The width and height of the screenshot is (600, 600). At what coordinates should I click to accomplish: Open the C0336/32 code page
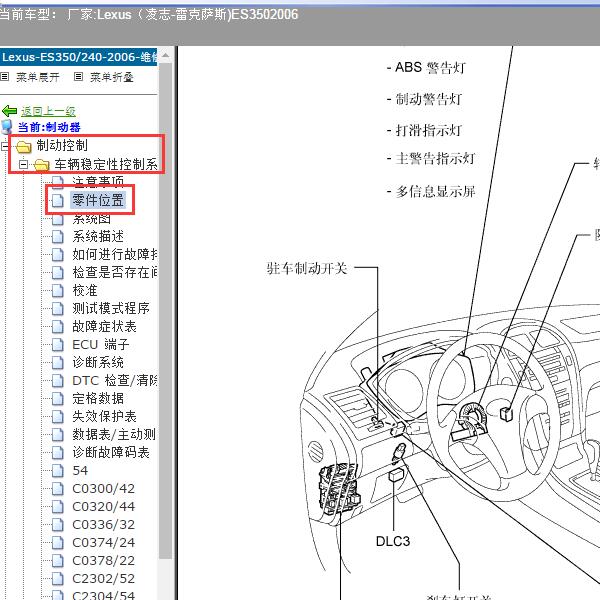point(103,525)
